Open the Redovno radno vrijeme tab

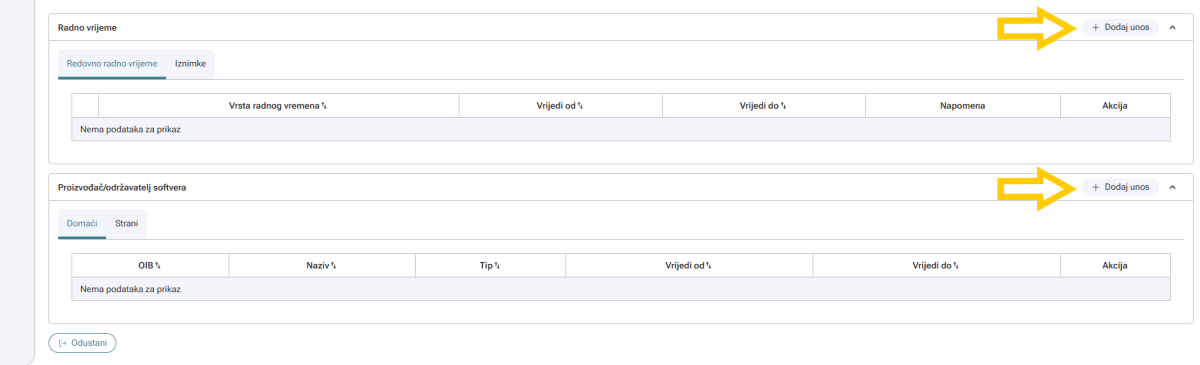click(x=112, y=64)
